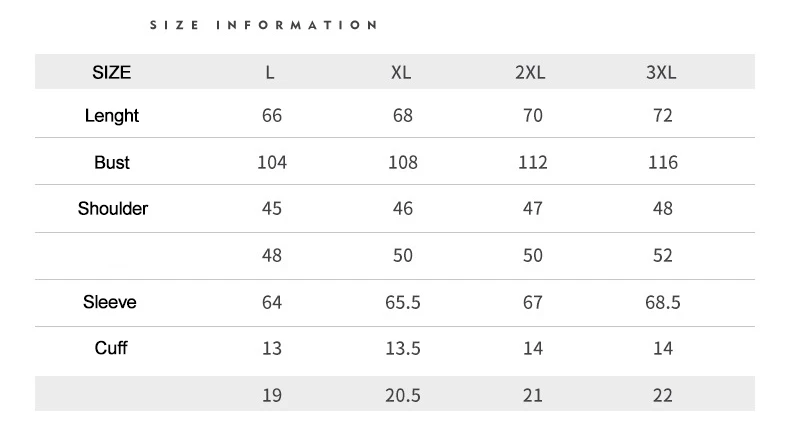Select the Lenght row label

point(111,115)
